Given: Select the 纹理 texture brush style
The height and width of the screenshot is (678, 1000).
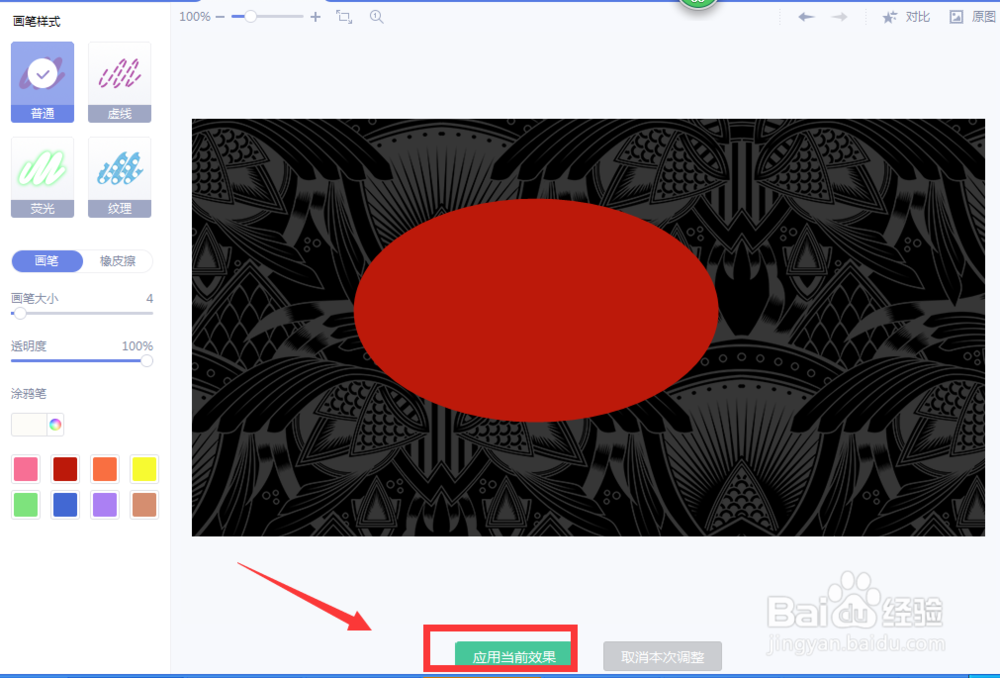Looking at the screenshot, I should (119, 177).
